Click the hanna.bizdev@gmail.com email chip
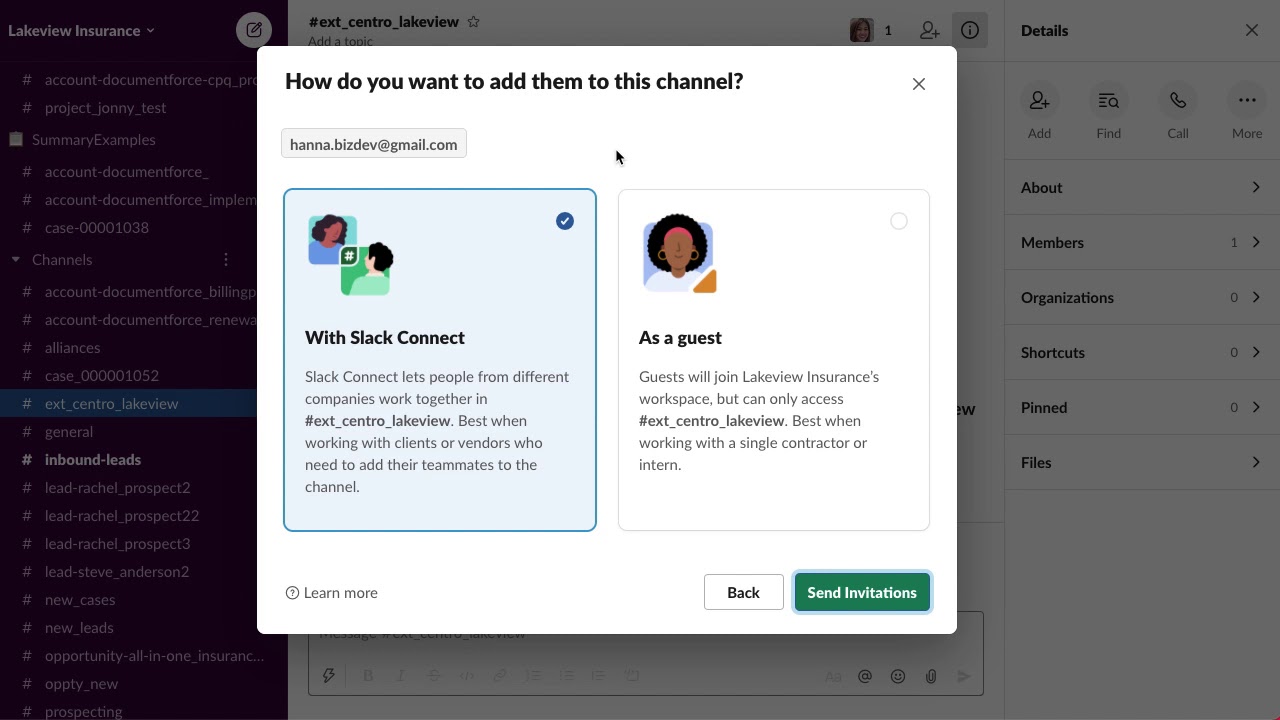The image size is (1280, 720). (374, 144)
